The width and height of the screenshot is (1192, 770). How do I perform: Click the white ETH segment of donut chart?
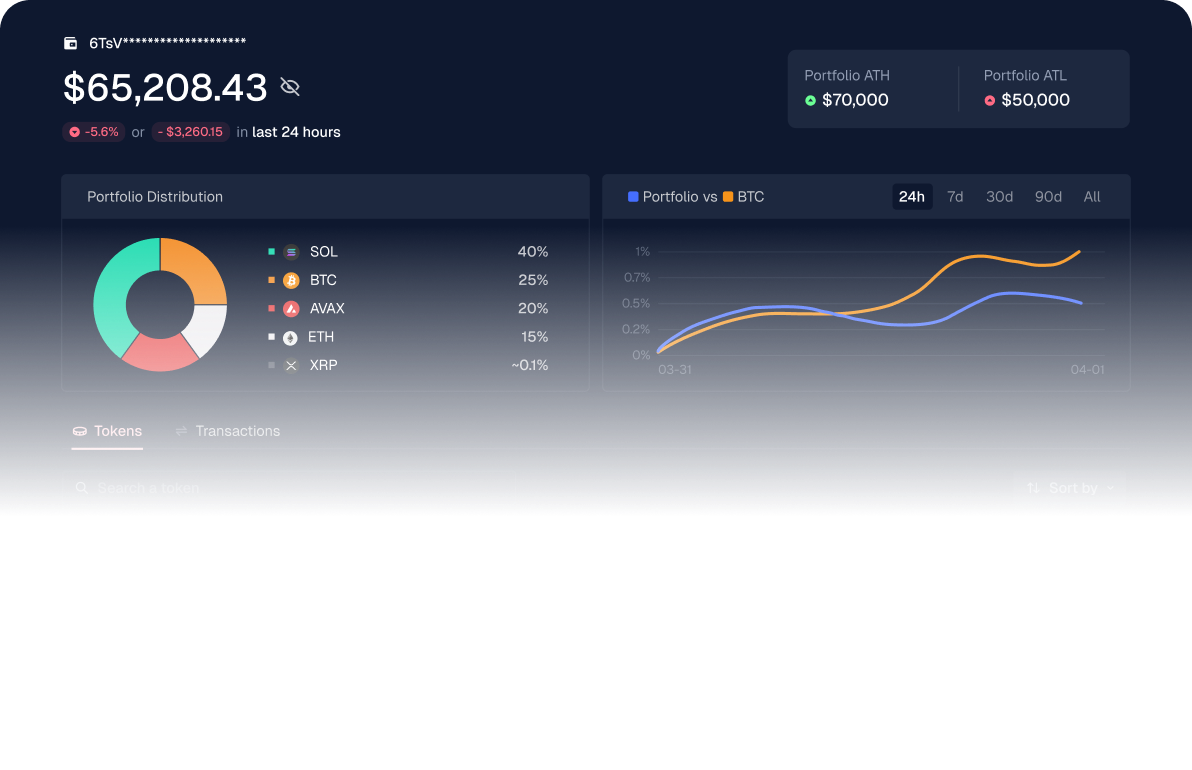click(x=206, y=328)
